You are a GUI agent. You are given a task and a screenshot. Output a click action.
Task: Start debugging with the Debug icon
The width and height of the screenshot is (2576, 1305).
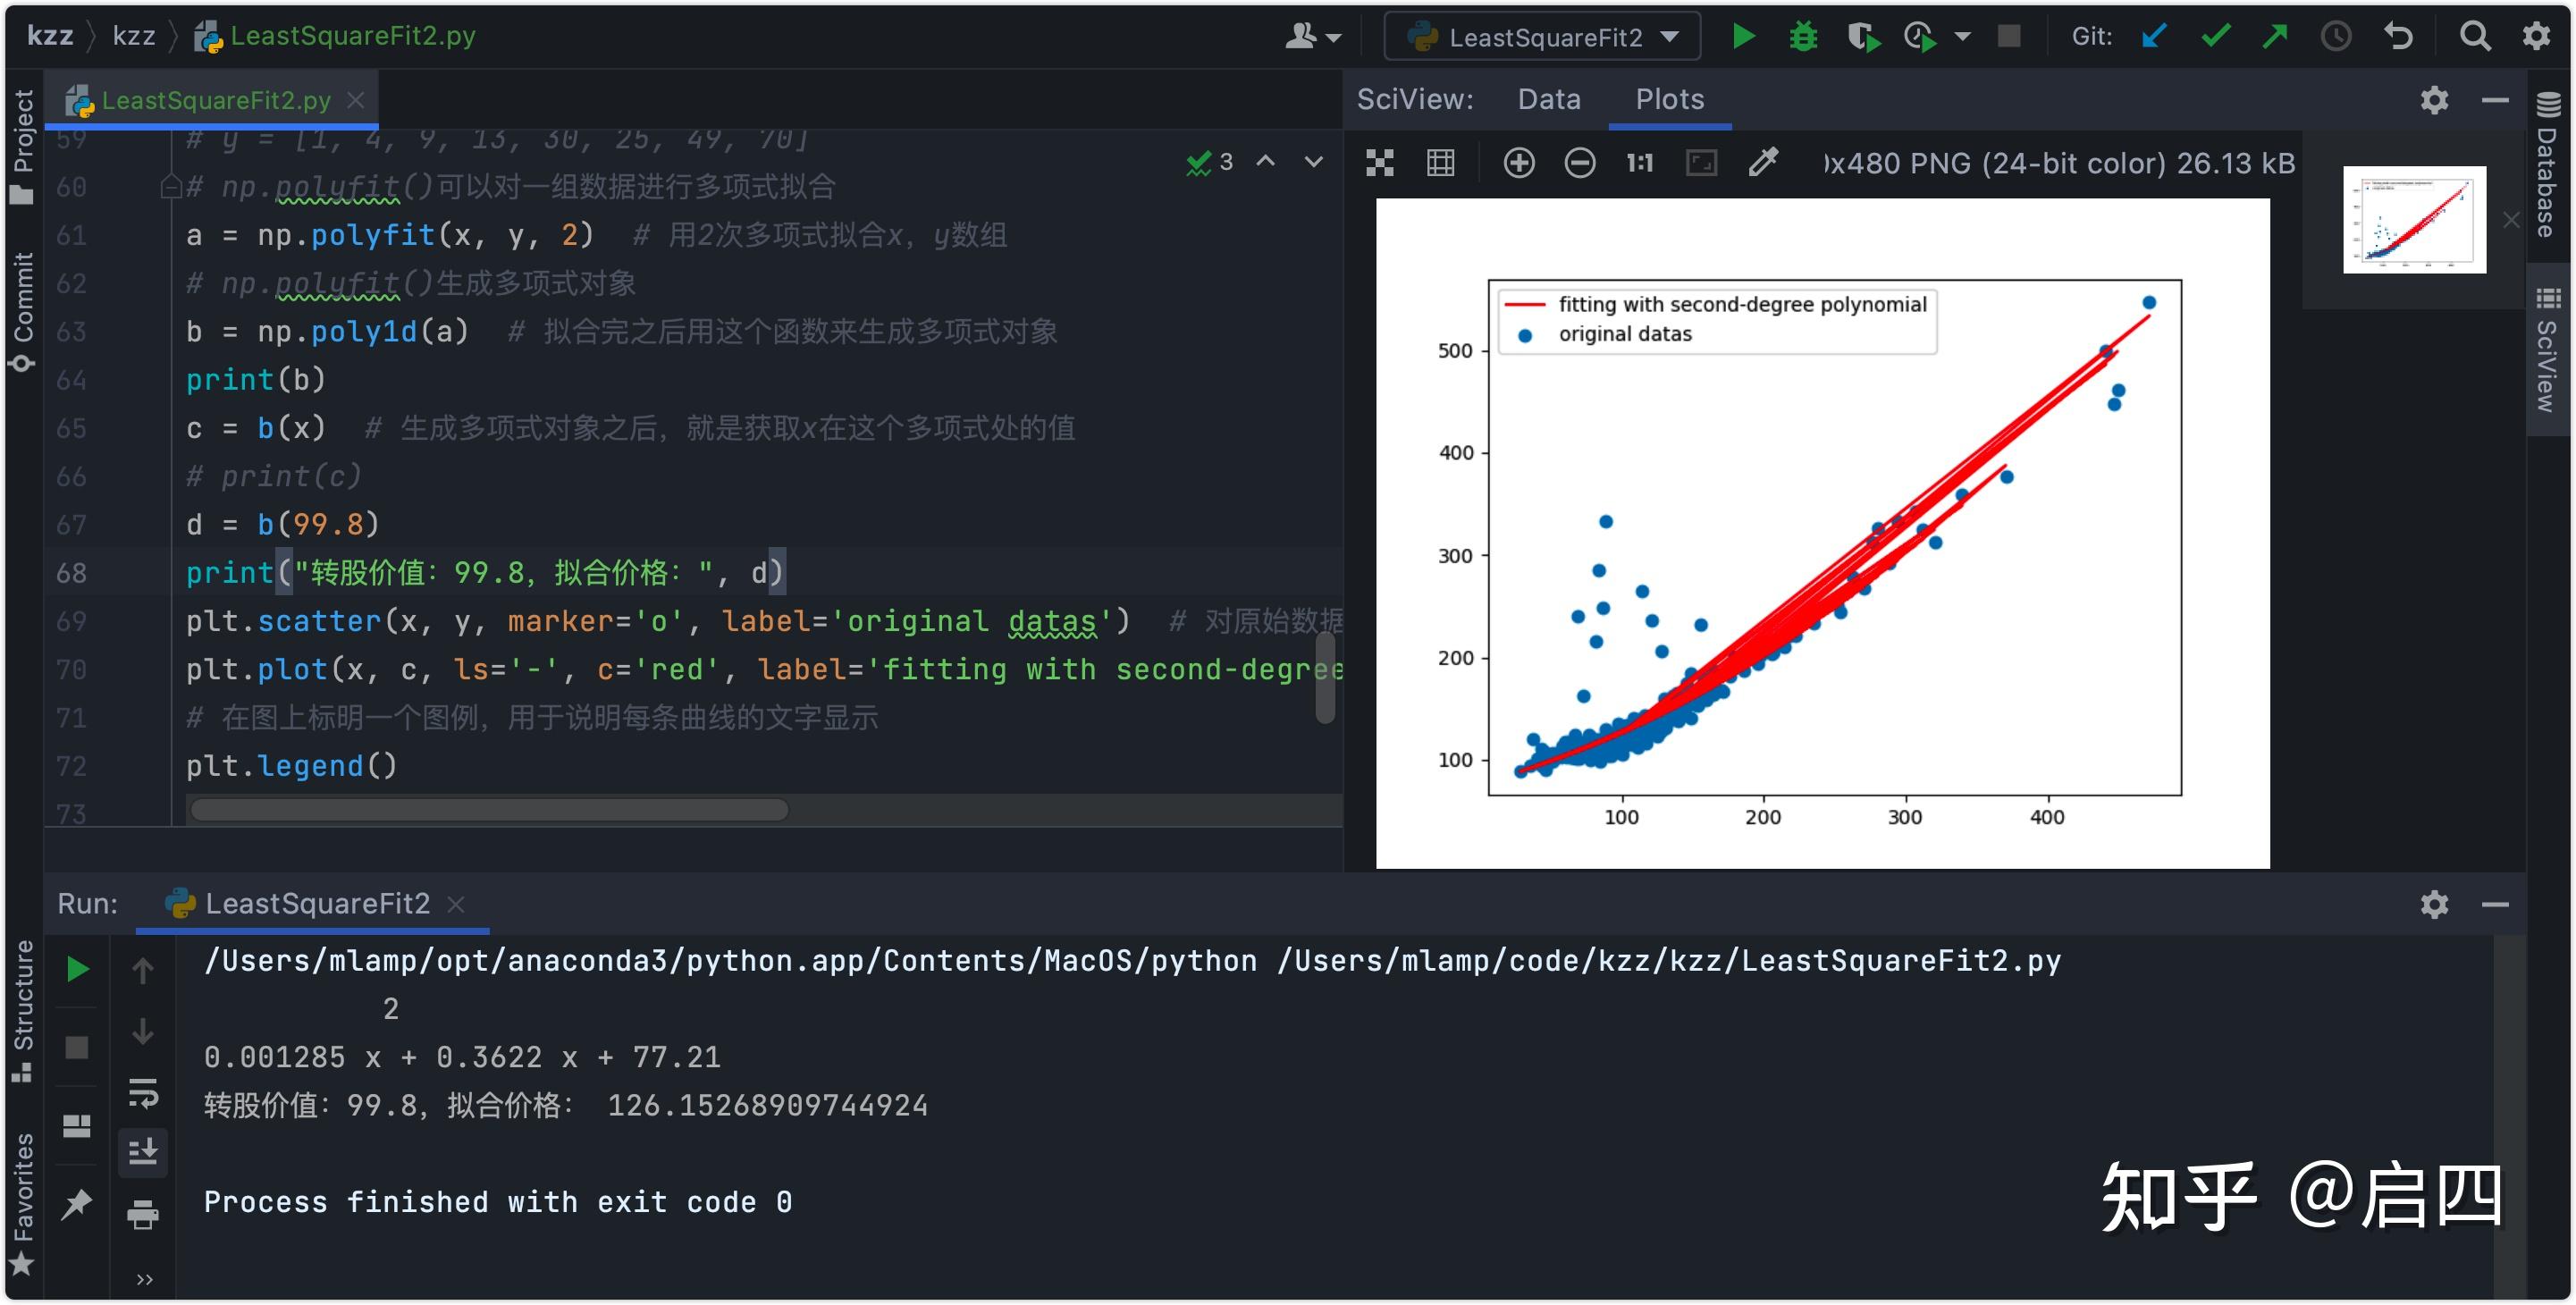pyautogui.click(x=1802, y=36)
